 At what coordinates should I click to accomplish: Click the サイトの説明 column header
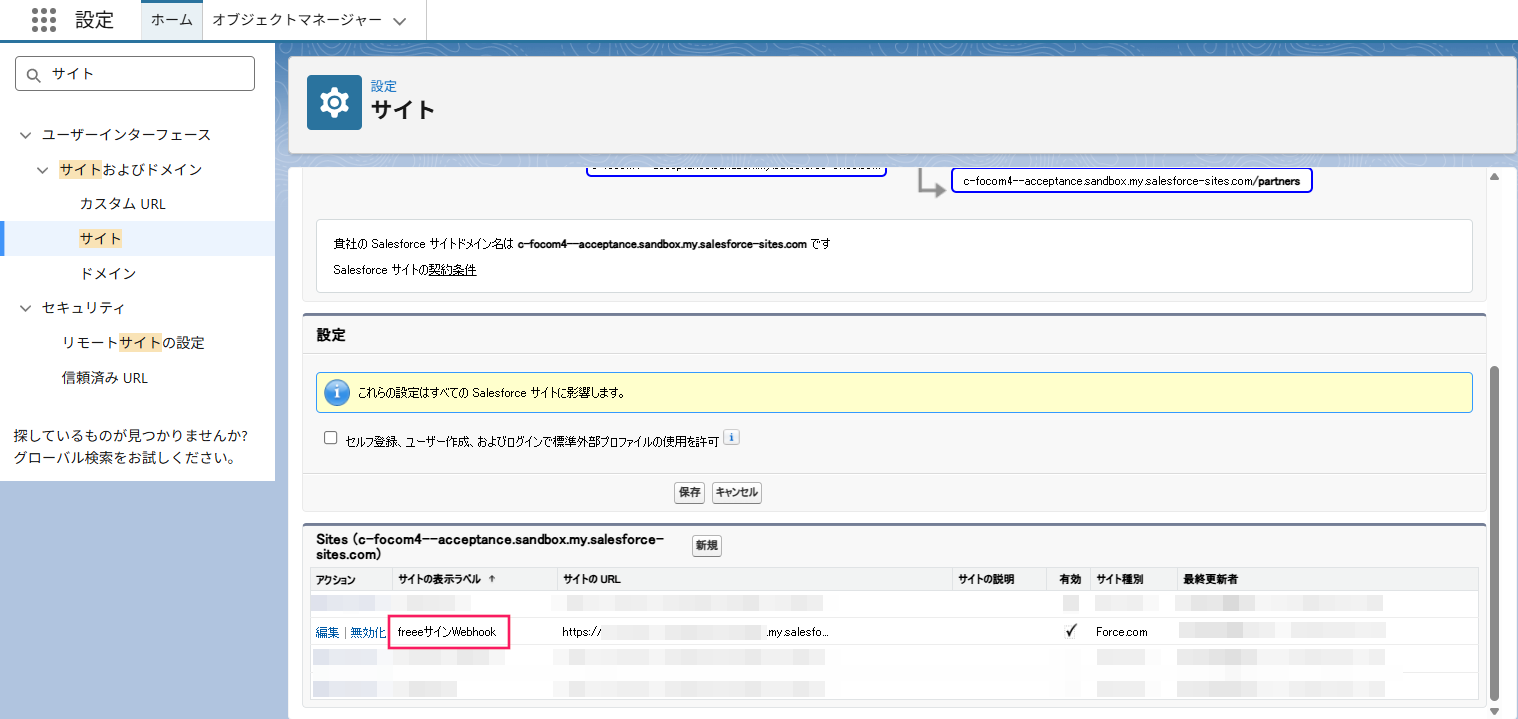[986, 579]
